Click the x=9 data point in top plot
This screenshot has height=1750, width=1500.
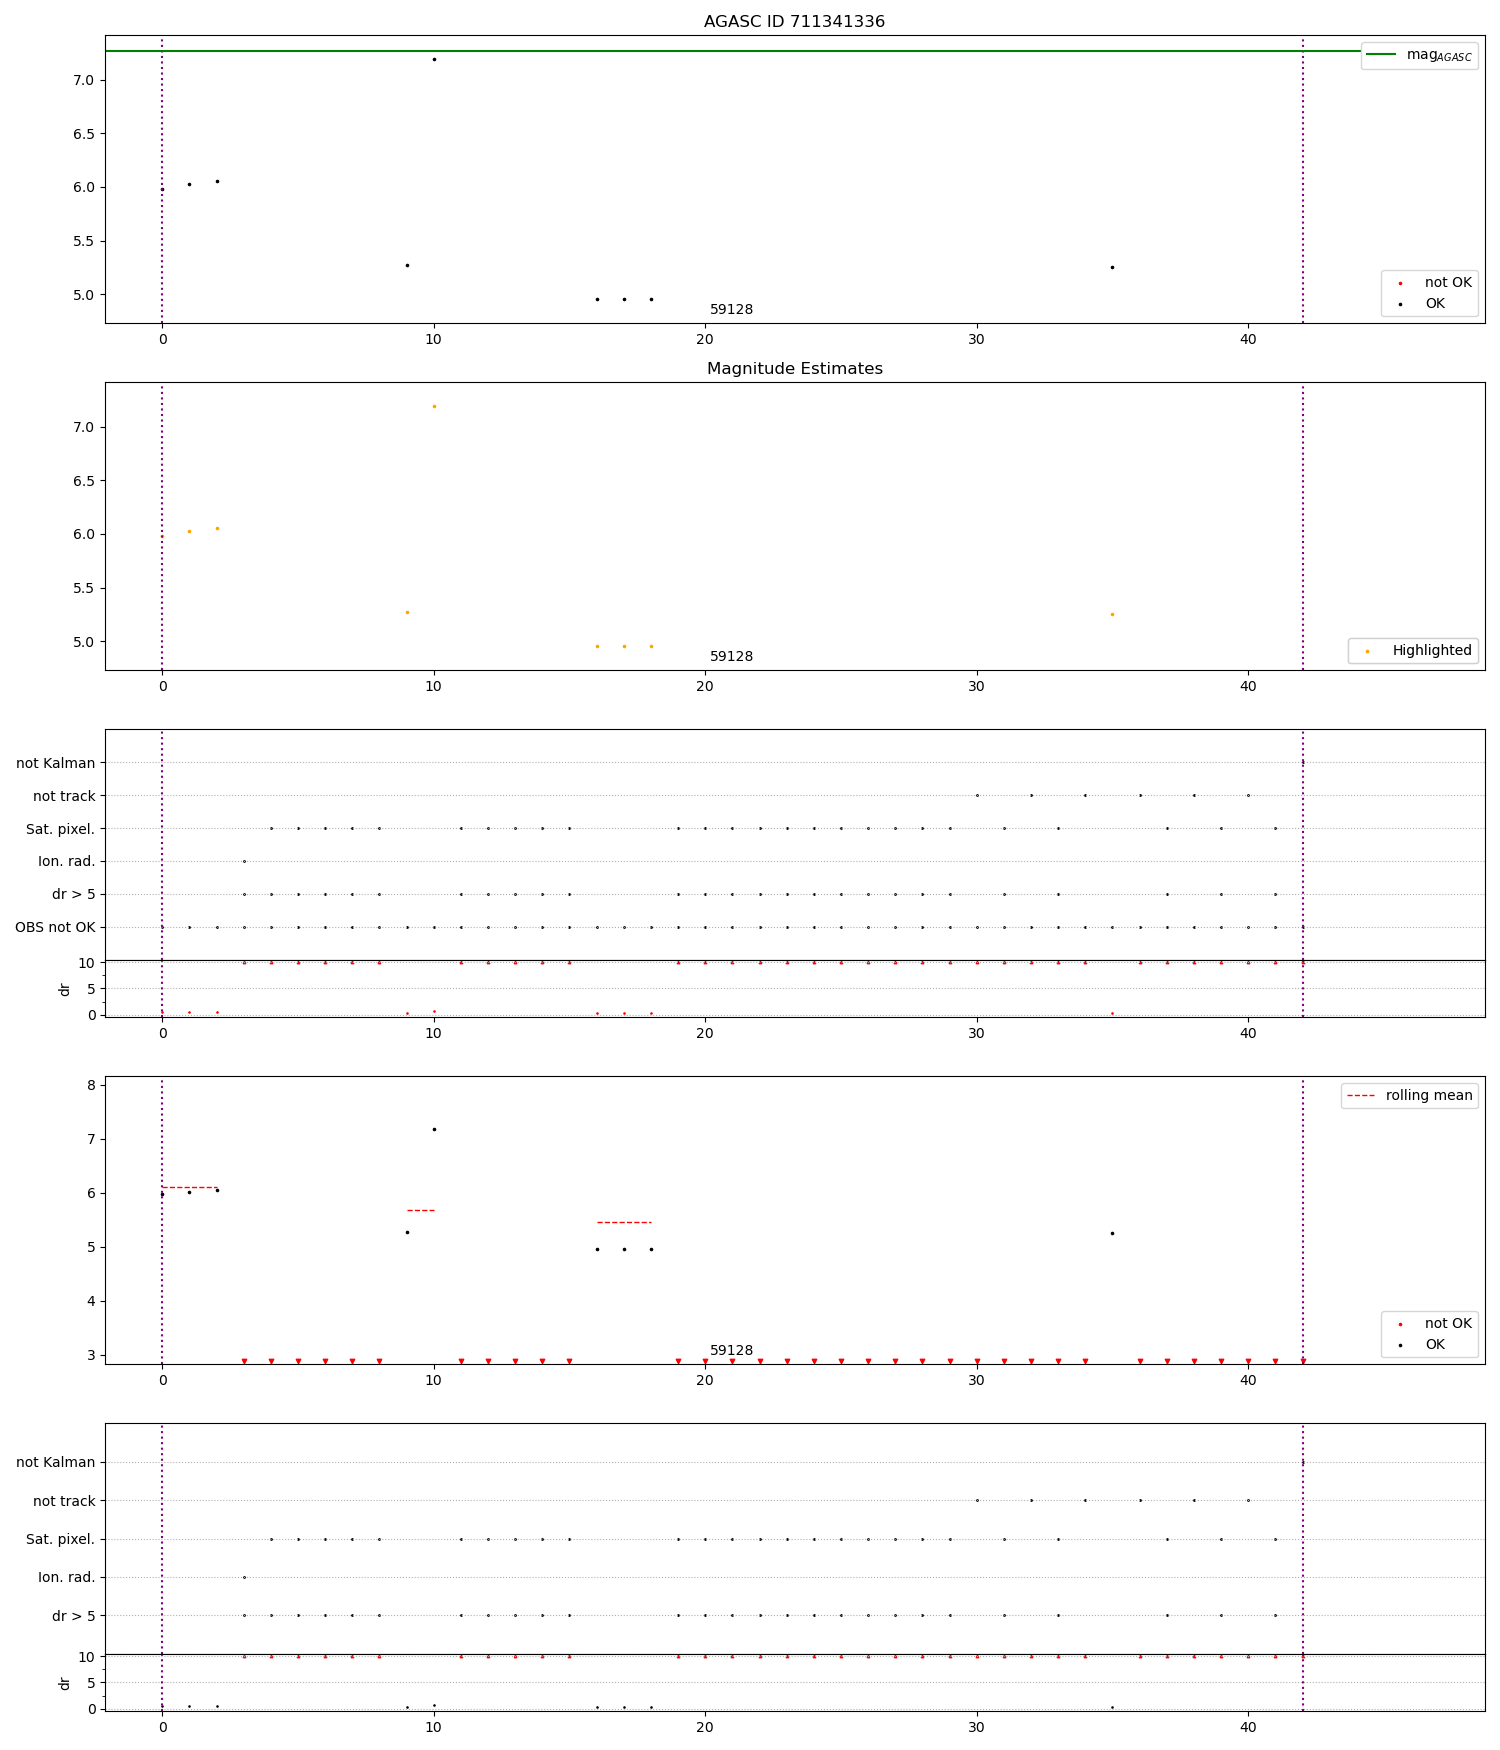[x=407, y=265]
